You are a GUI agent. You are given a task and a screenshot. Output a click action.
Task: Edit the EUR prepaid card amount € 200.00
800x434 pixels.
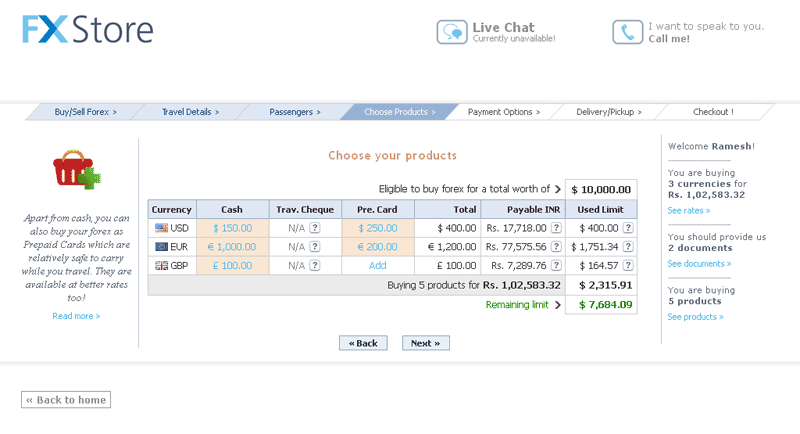pos(377,247)
